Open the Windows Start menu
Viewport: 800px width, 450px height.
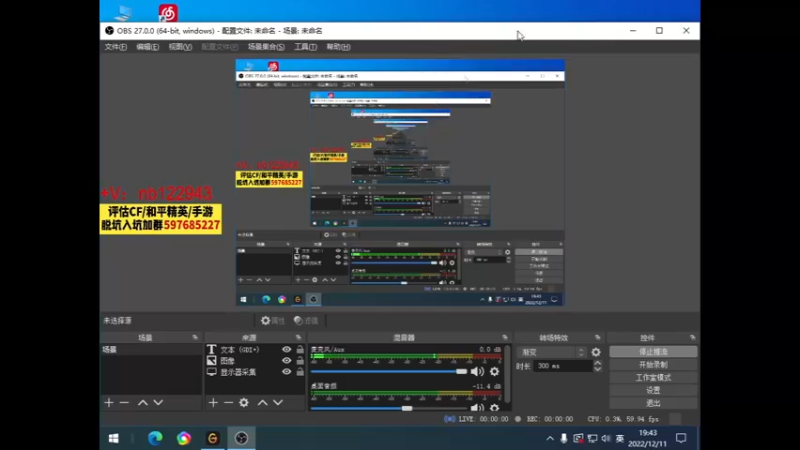click(x=114, y=438)
